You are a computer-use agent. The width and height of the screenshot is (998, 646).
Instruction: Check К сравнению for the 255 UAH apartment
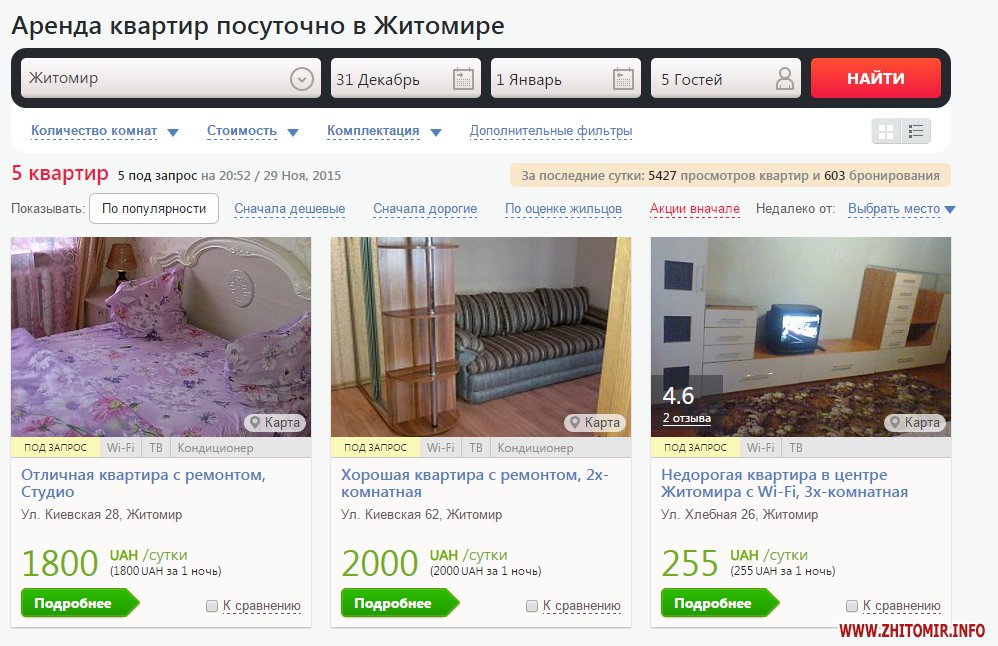(852, 606)
